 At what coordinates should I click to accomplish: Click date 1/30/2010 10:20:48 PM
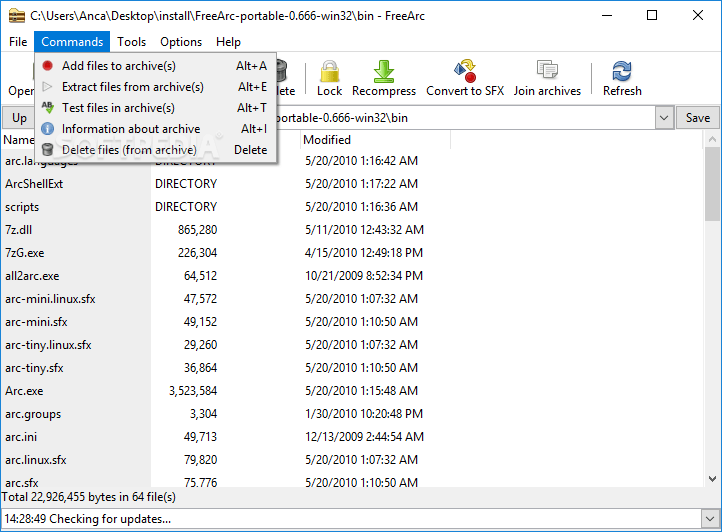[x=364, y=414]
